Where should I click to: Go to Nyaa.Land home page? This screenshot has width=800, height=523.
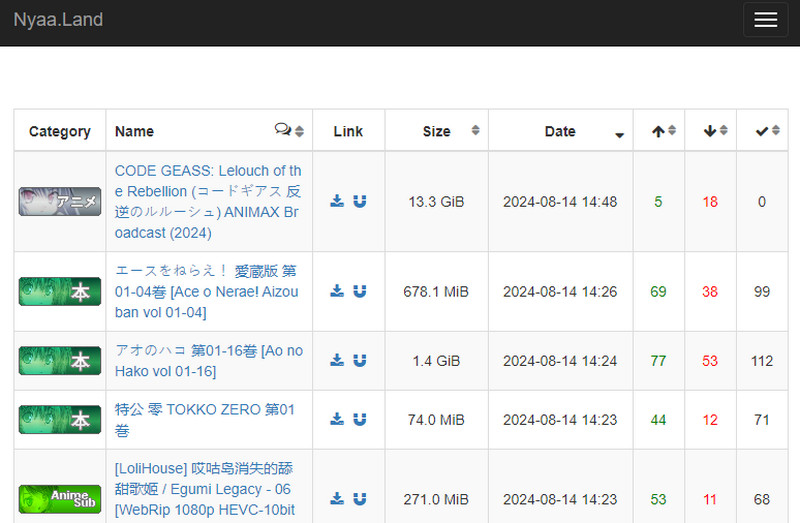tap(58, 20)
